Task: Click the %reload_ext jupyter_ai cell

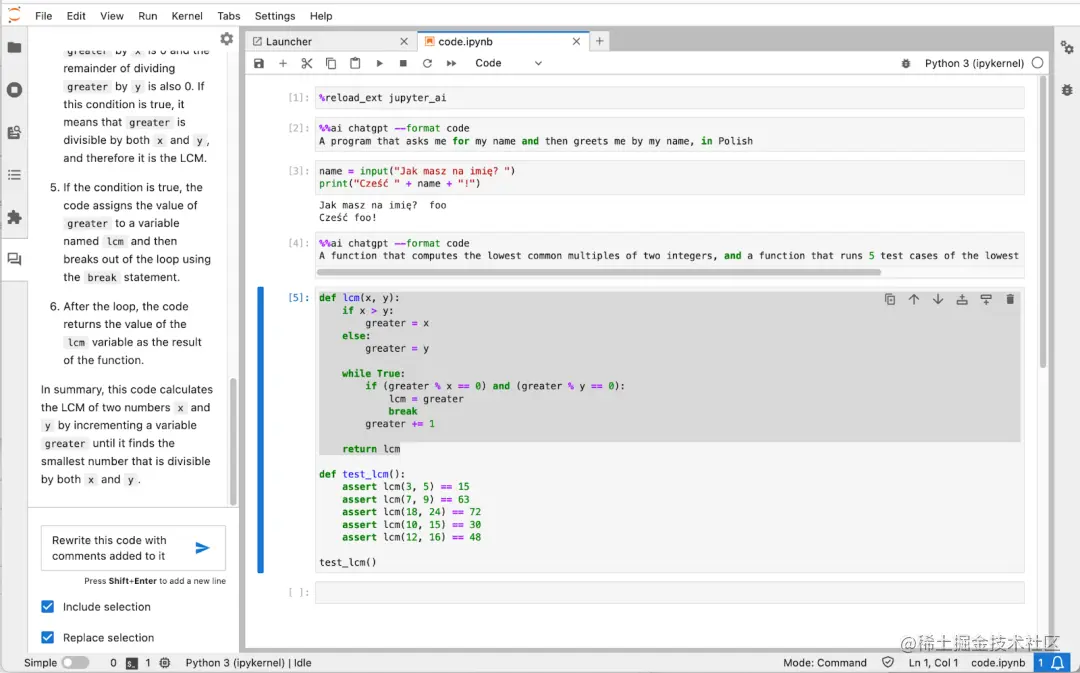Action: point(669,98)
